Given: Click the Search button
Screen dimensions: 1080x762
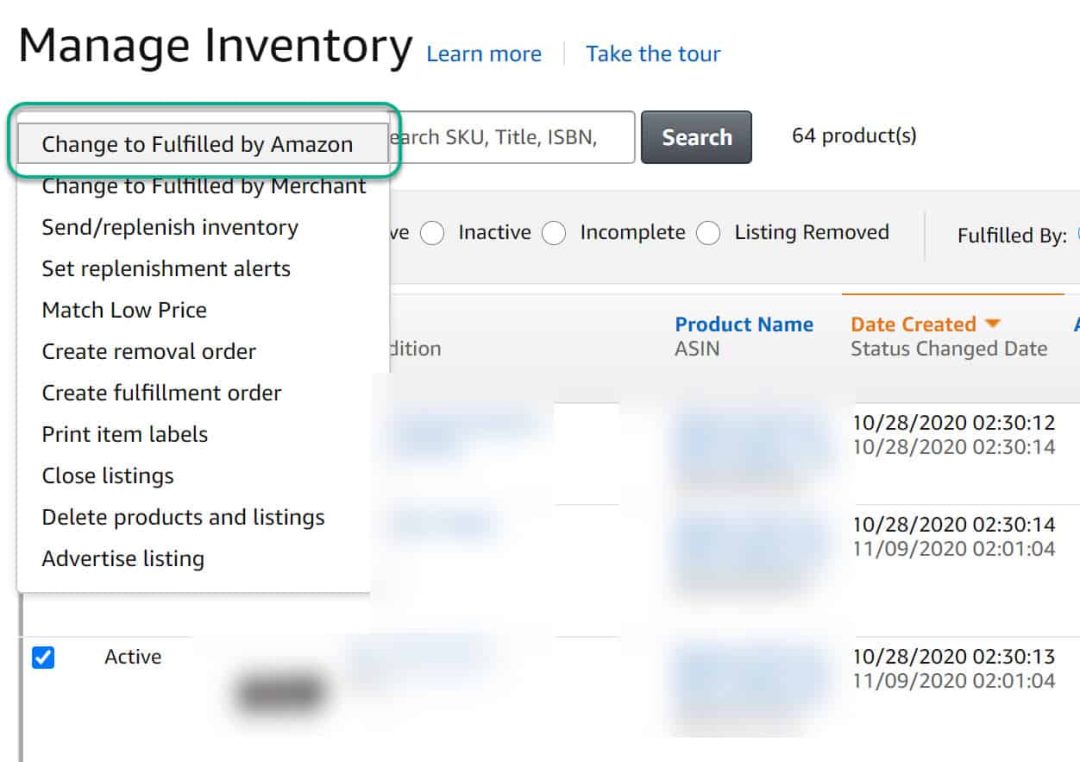Looking at the screenshot, I should pyautogui.click(x=696, y=137).
